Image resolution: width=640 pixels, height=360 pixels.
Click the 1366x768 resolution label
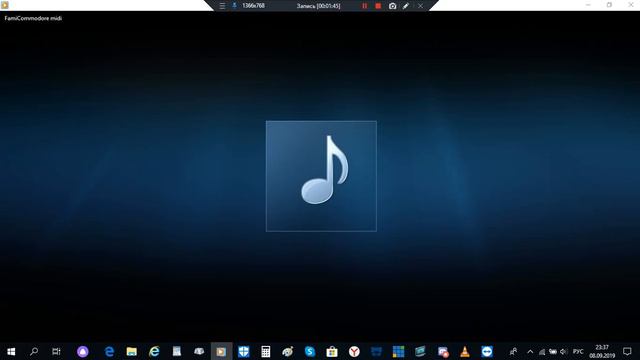click(253, 6)
